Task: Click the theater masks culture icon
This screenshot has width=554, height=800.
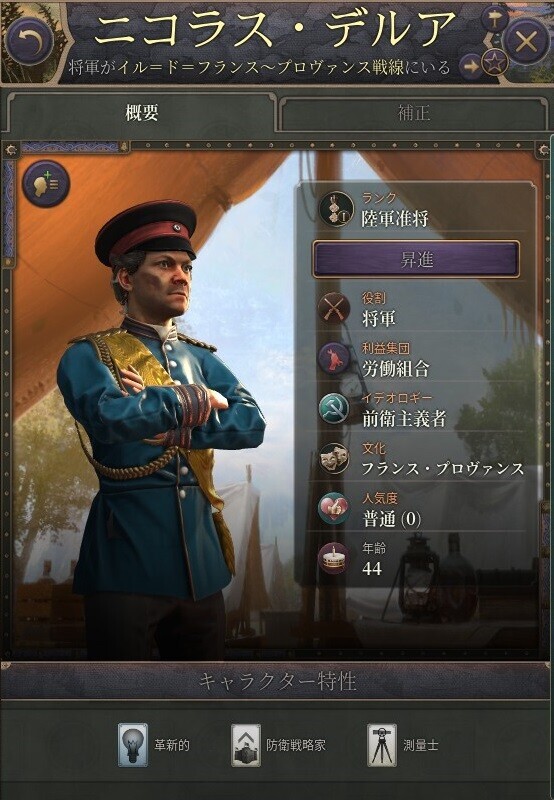Action: pyautogui.click(x=334, y=458)
